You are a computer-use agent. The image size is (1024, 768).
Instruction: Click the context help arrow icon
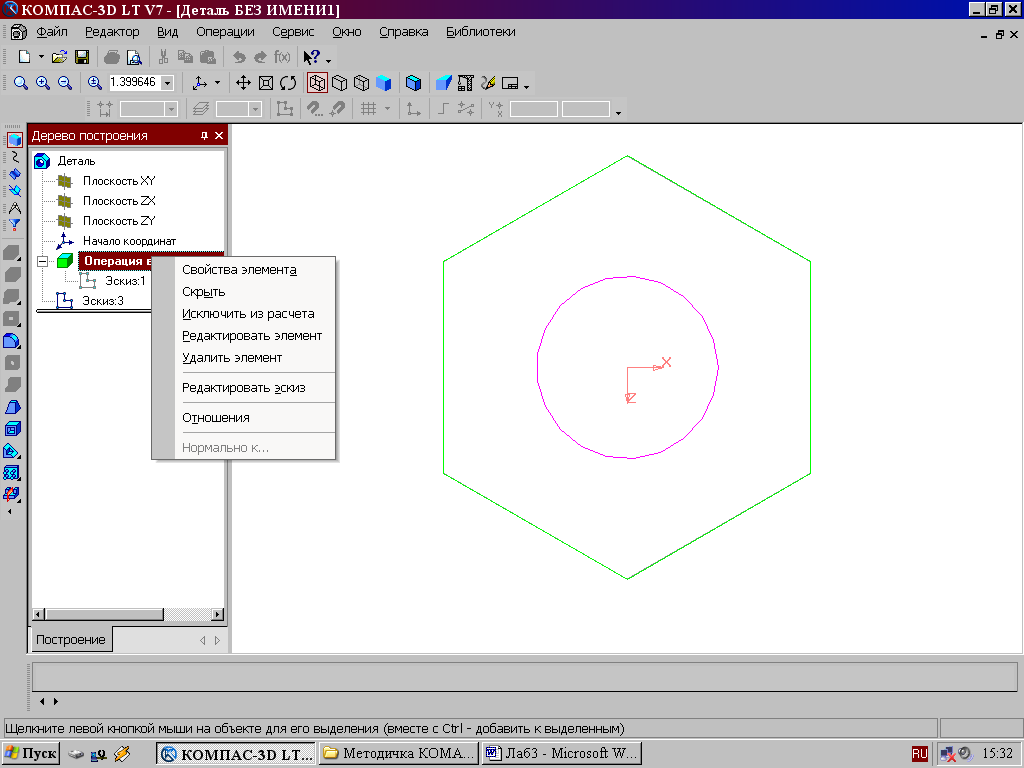pyautogui.click(x=312, y=58)
